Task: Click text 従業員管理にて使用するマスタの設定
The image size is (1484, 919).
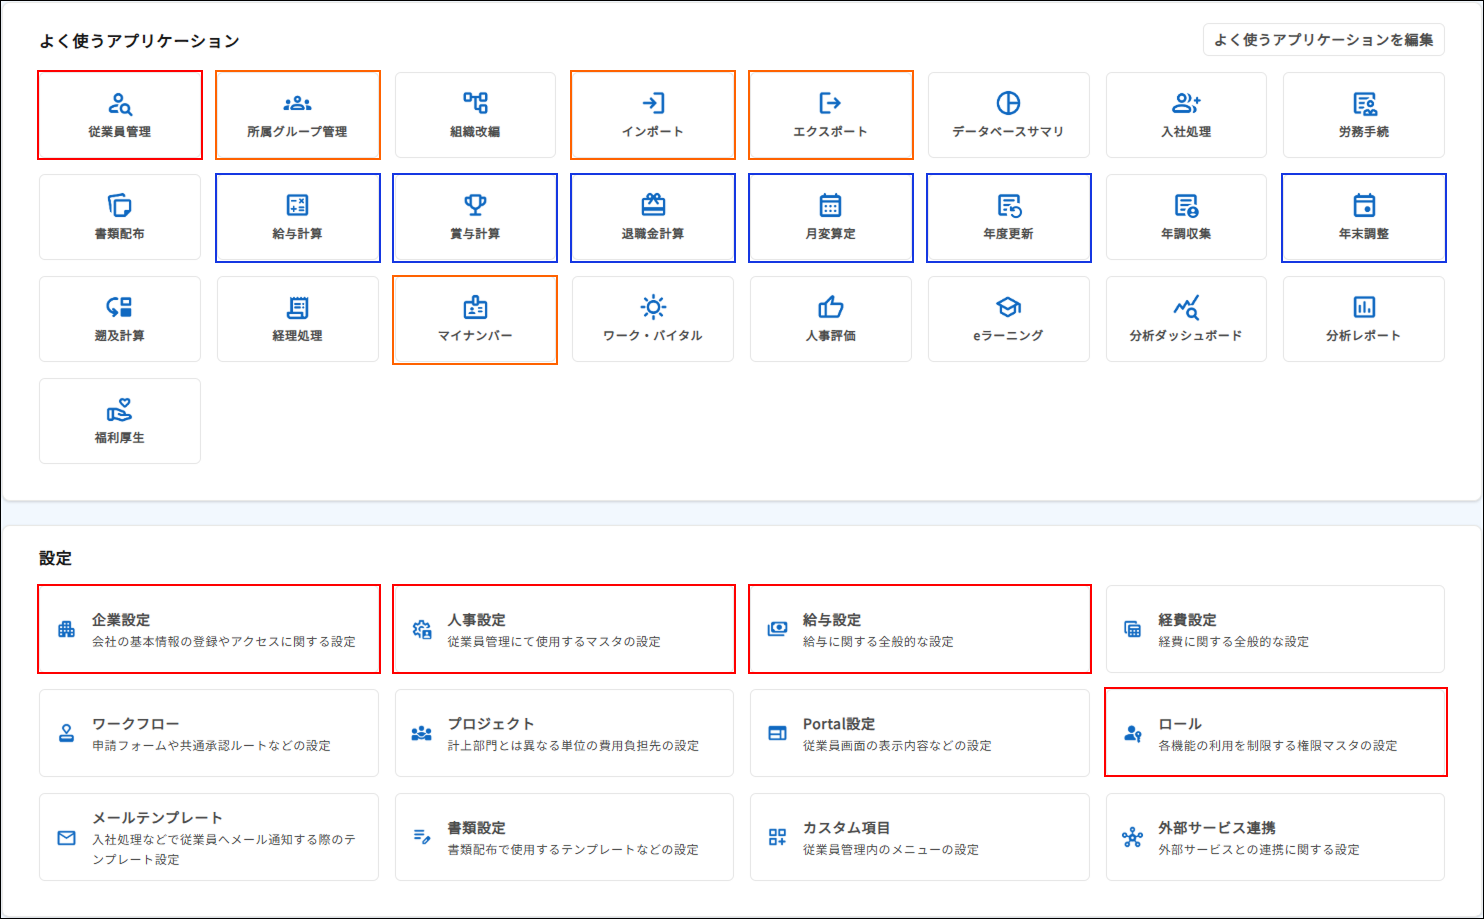Action: tap(554, 641)
